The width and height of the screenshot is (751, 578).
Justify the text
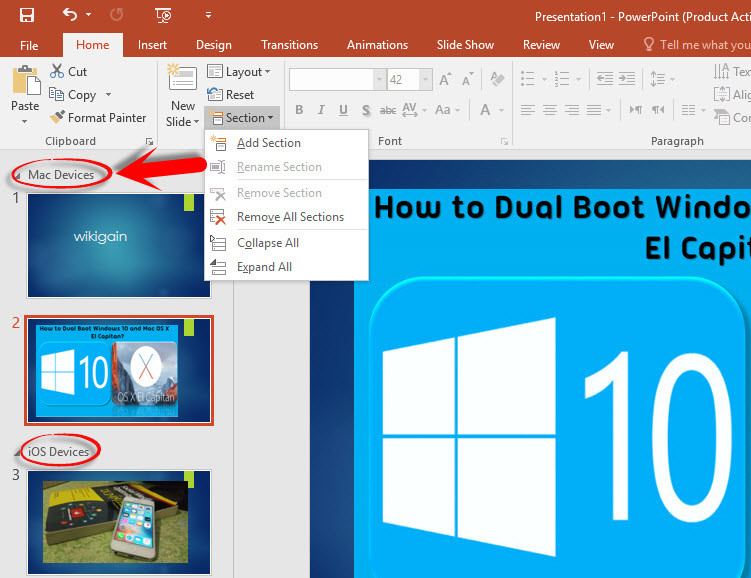coord(594,110)
